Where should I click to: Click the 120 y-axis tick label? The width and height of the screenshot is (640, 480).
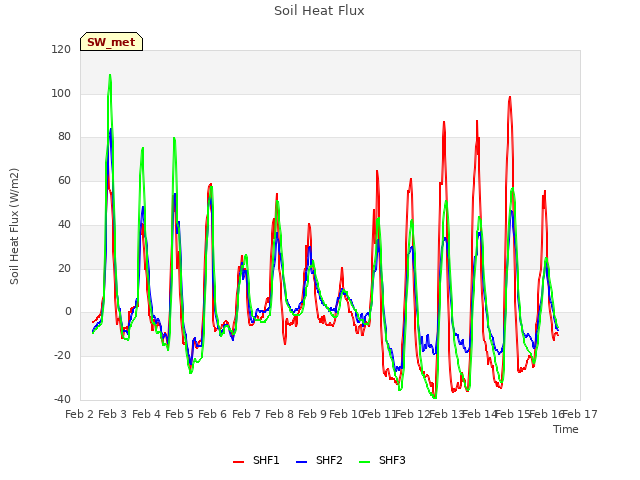click(61, 49)
